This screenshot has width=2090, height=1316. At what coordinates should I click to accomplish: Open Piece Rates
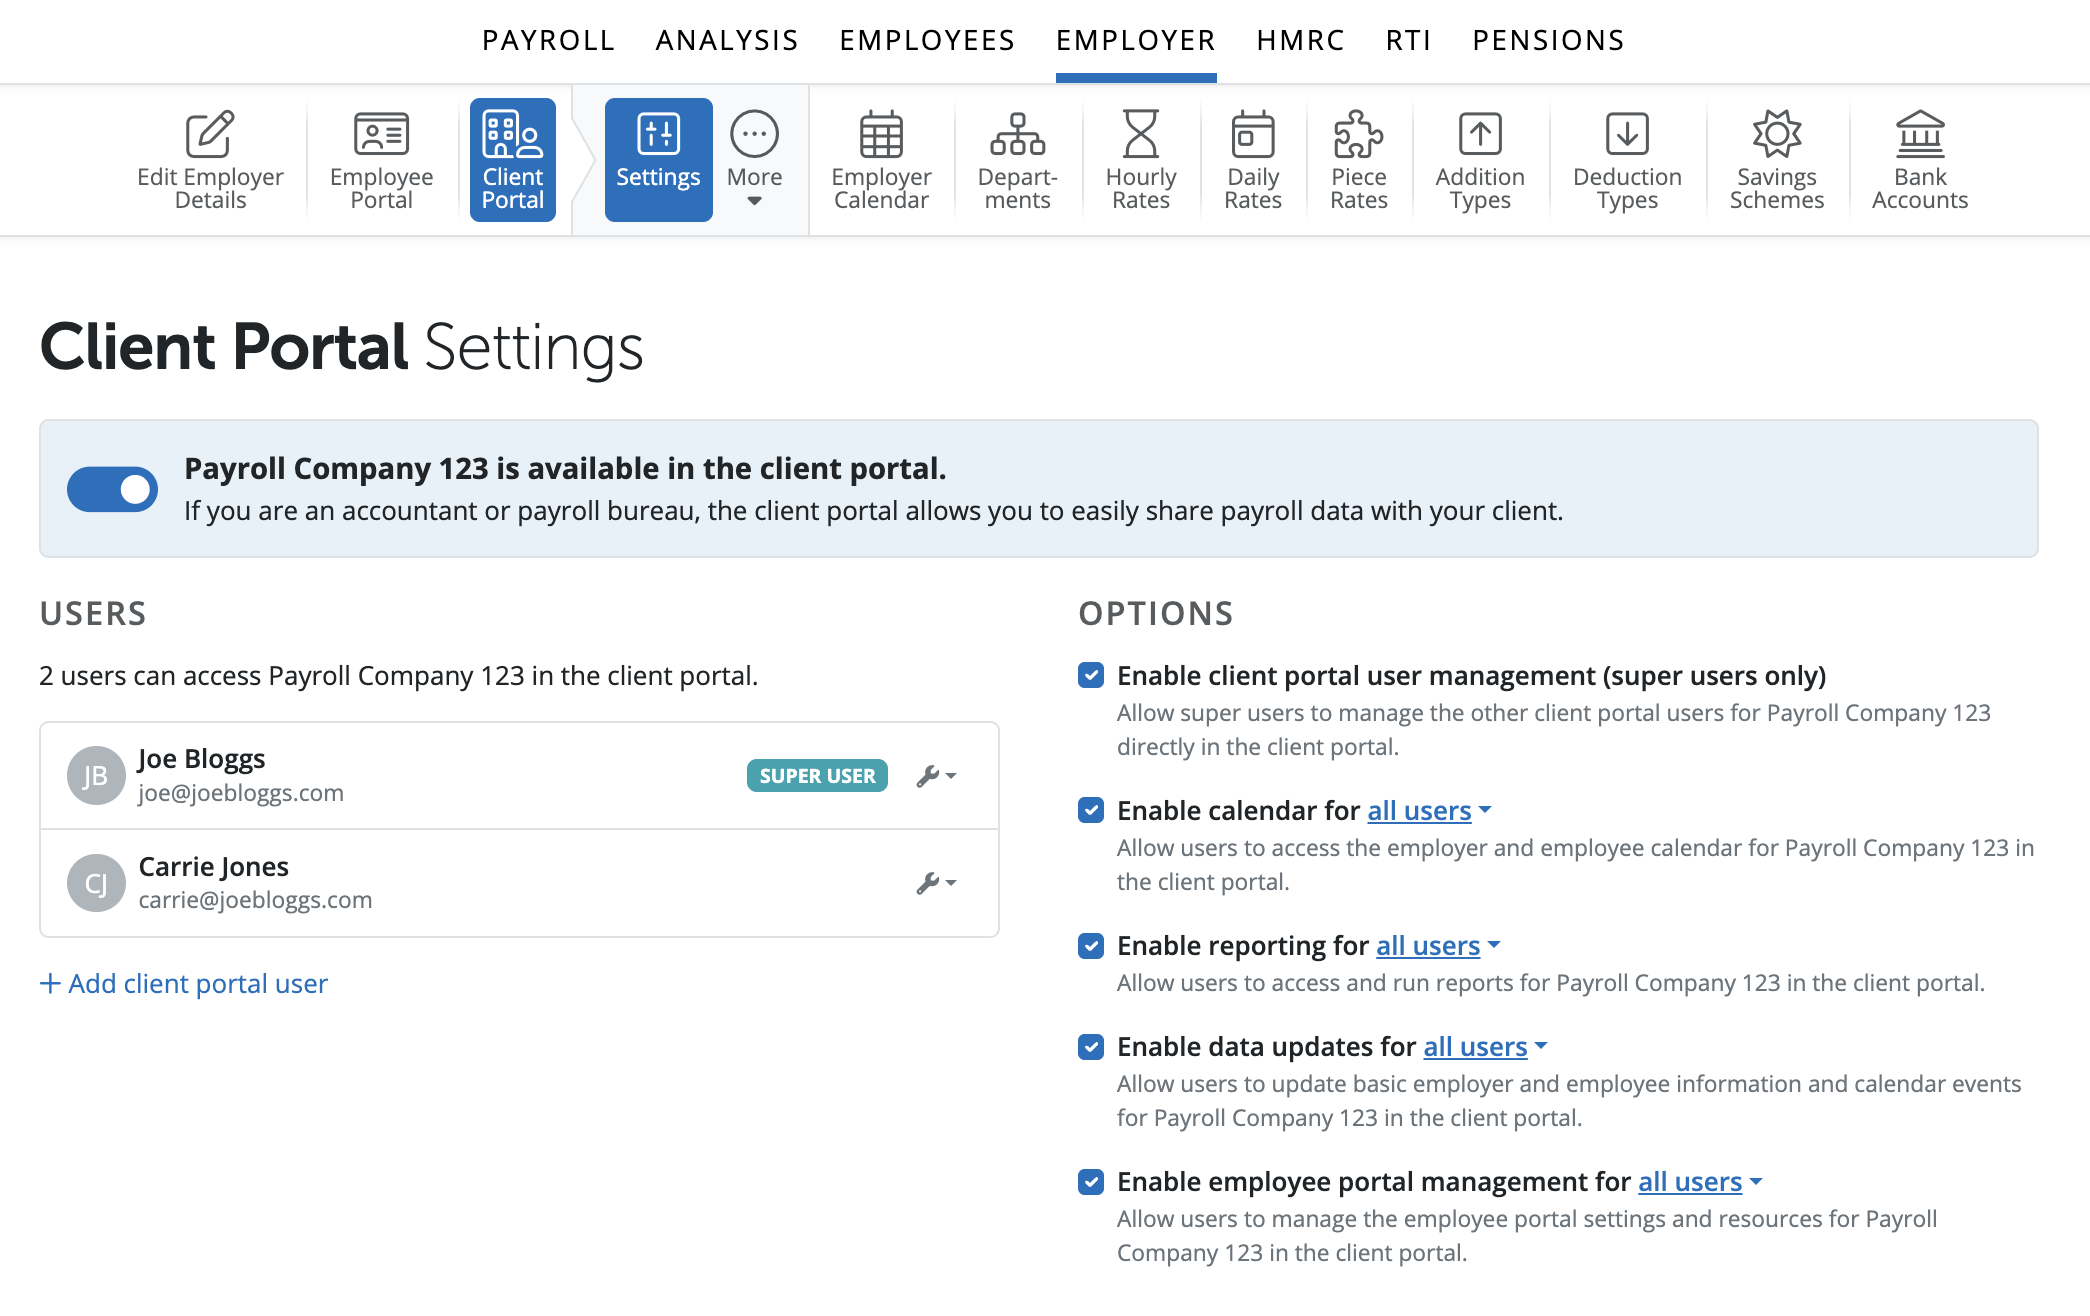pyautogui.click(x=1358, y=158)
